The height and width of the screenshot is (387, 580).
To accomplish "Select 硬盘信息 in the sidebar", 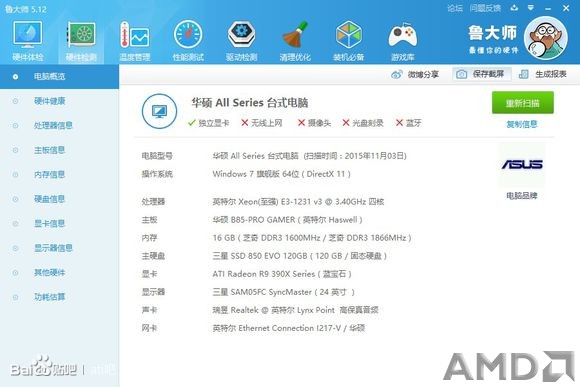I will pyautogui.click(x=49, y=199).
